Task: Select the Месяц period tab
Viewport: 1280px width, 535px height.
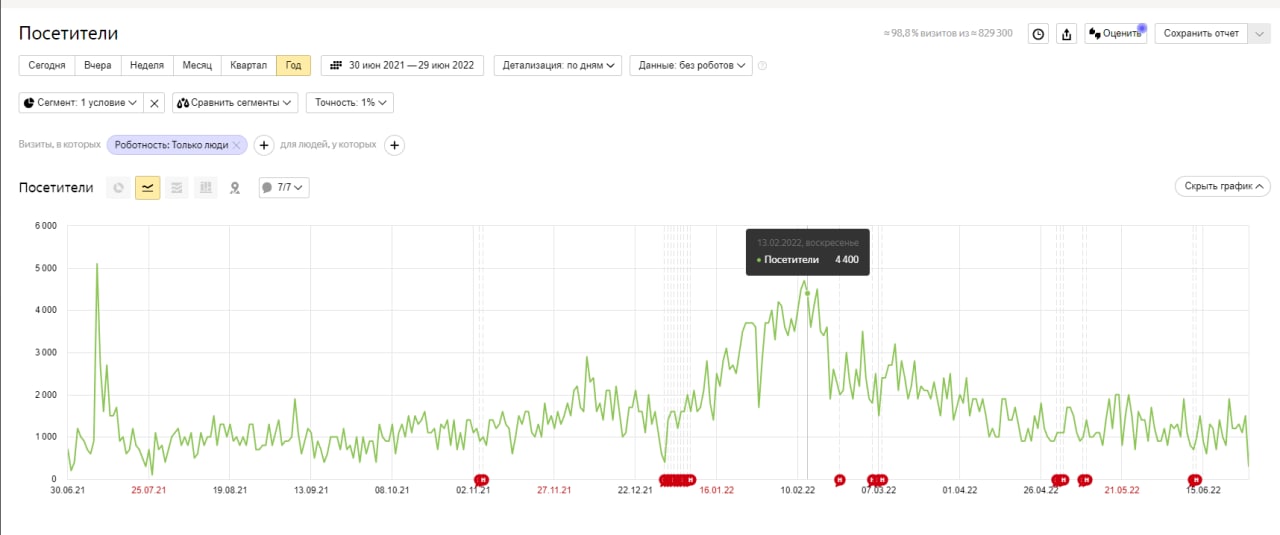Action: (x=197, y=65)
